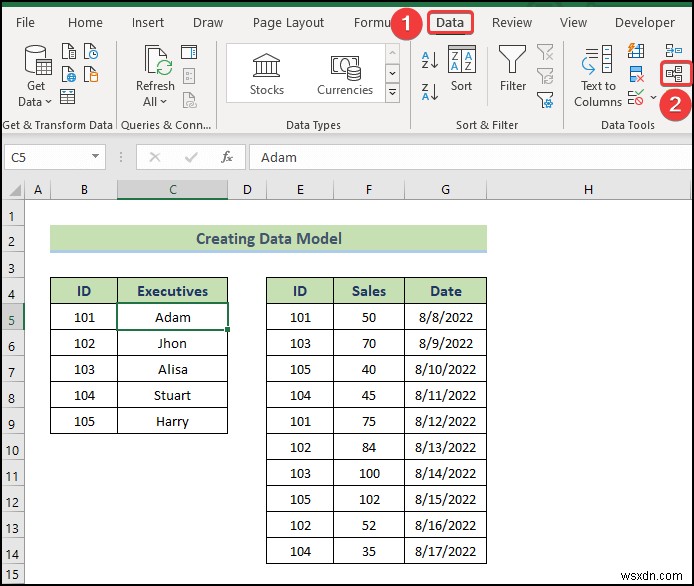Open the Relationships tool
The width and height of the screenshot is (694, 586).
tap(674, 73)
